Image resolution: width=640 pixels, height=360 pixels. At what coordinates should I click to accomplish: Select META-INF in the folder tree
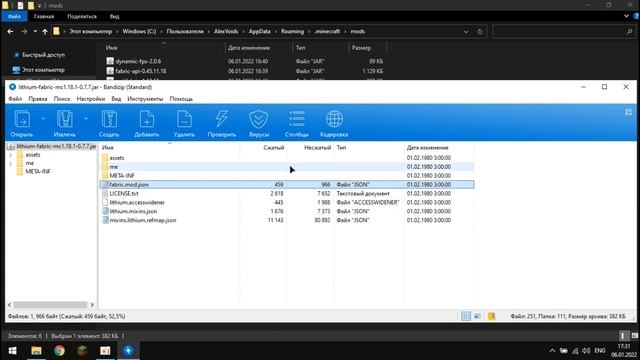38,171
